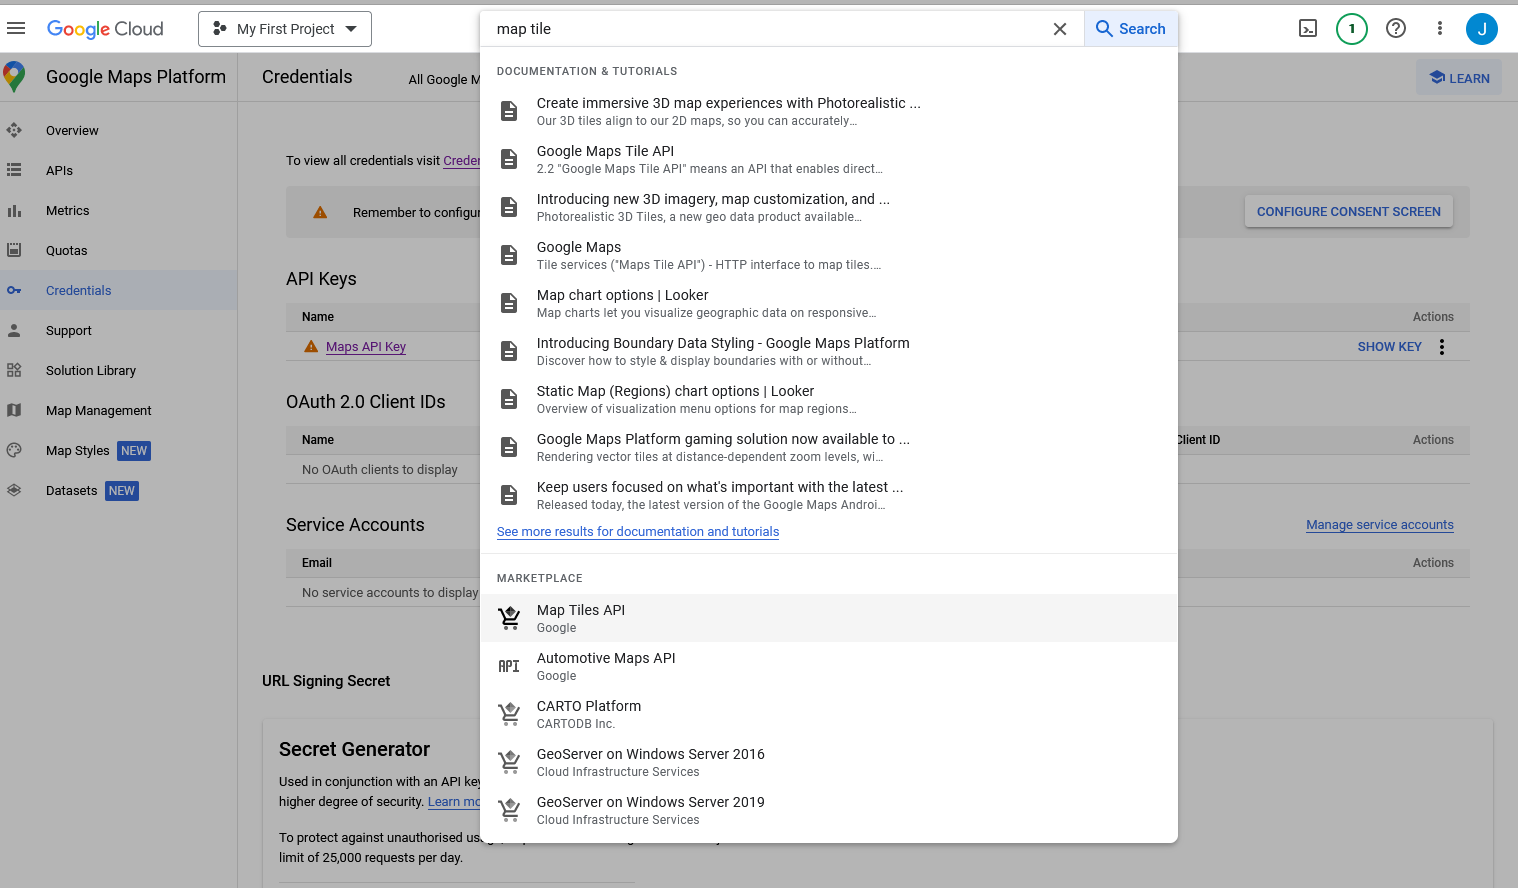Viewport: 1518px width, 888px height.
Task: Click the Map chart options Looker document icon
Action: coord(509,303)
